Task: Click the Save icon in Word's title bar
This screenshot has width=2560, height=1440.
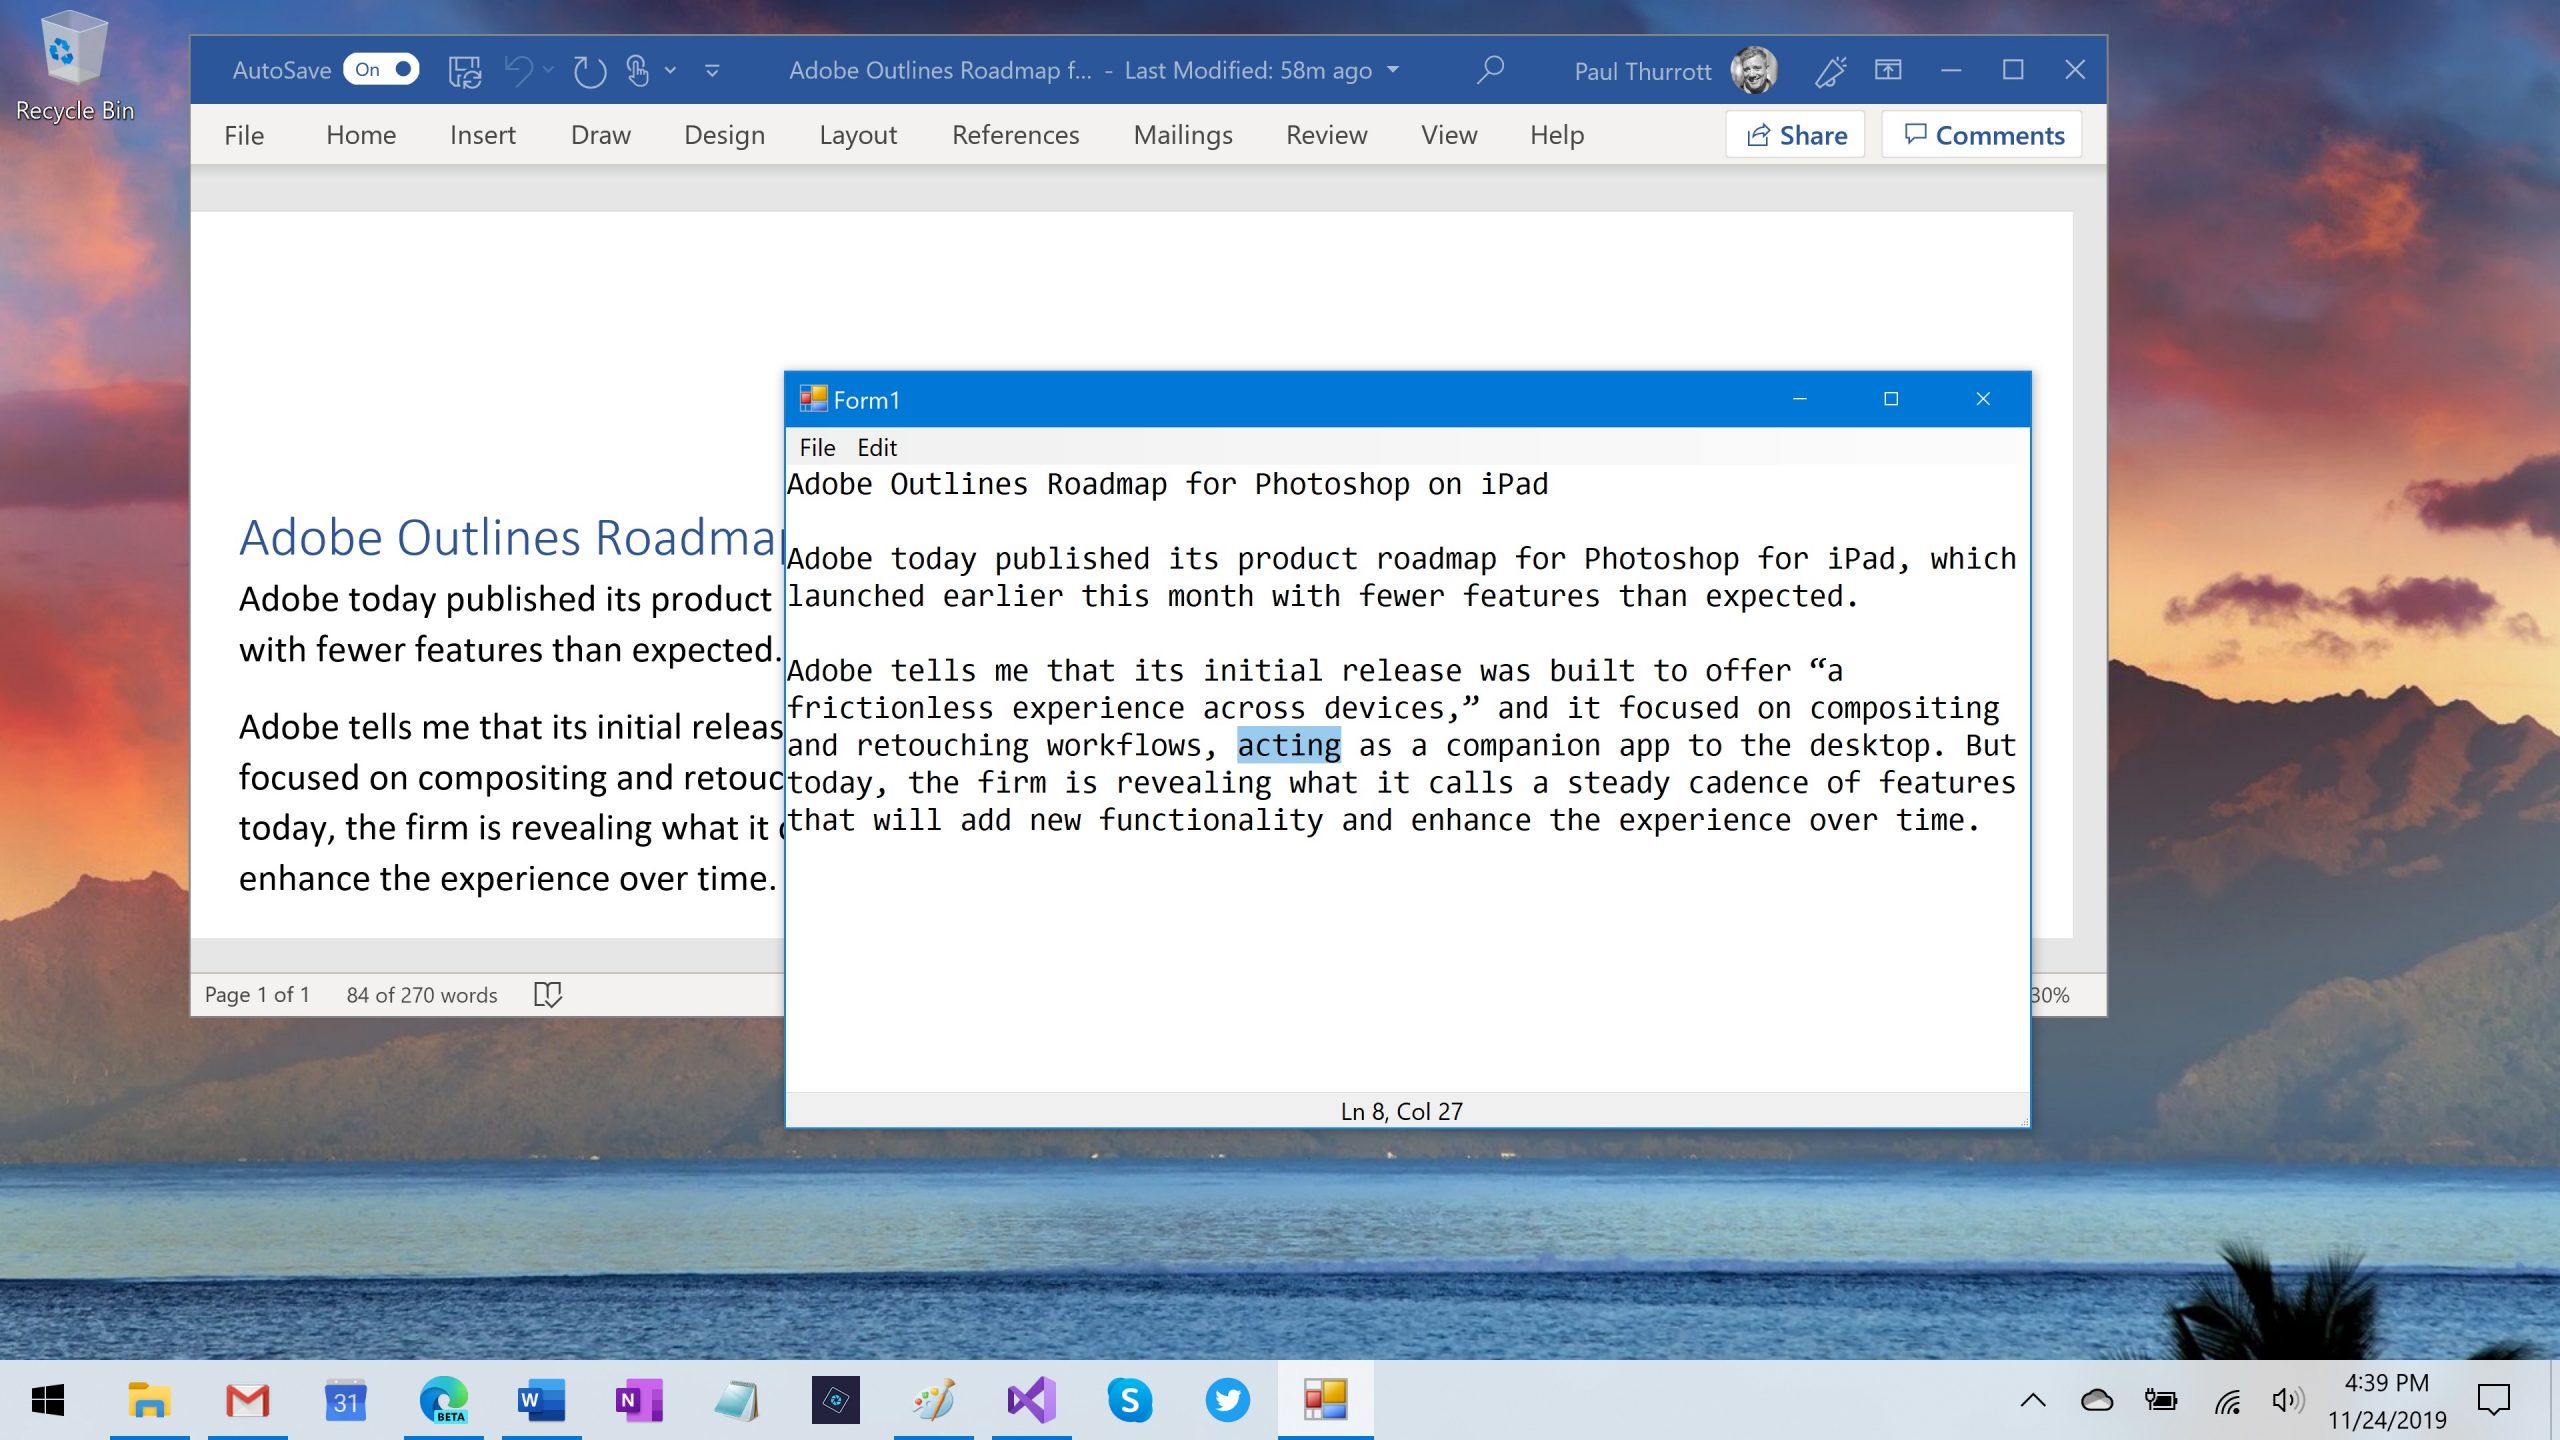Action: point(465,71)
